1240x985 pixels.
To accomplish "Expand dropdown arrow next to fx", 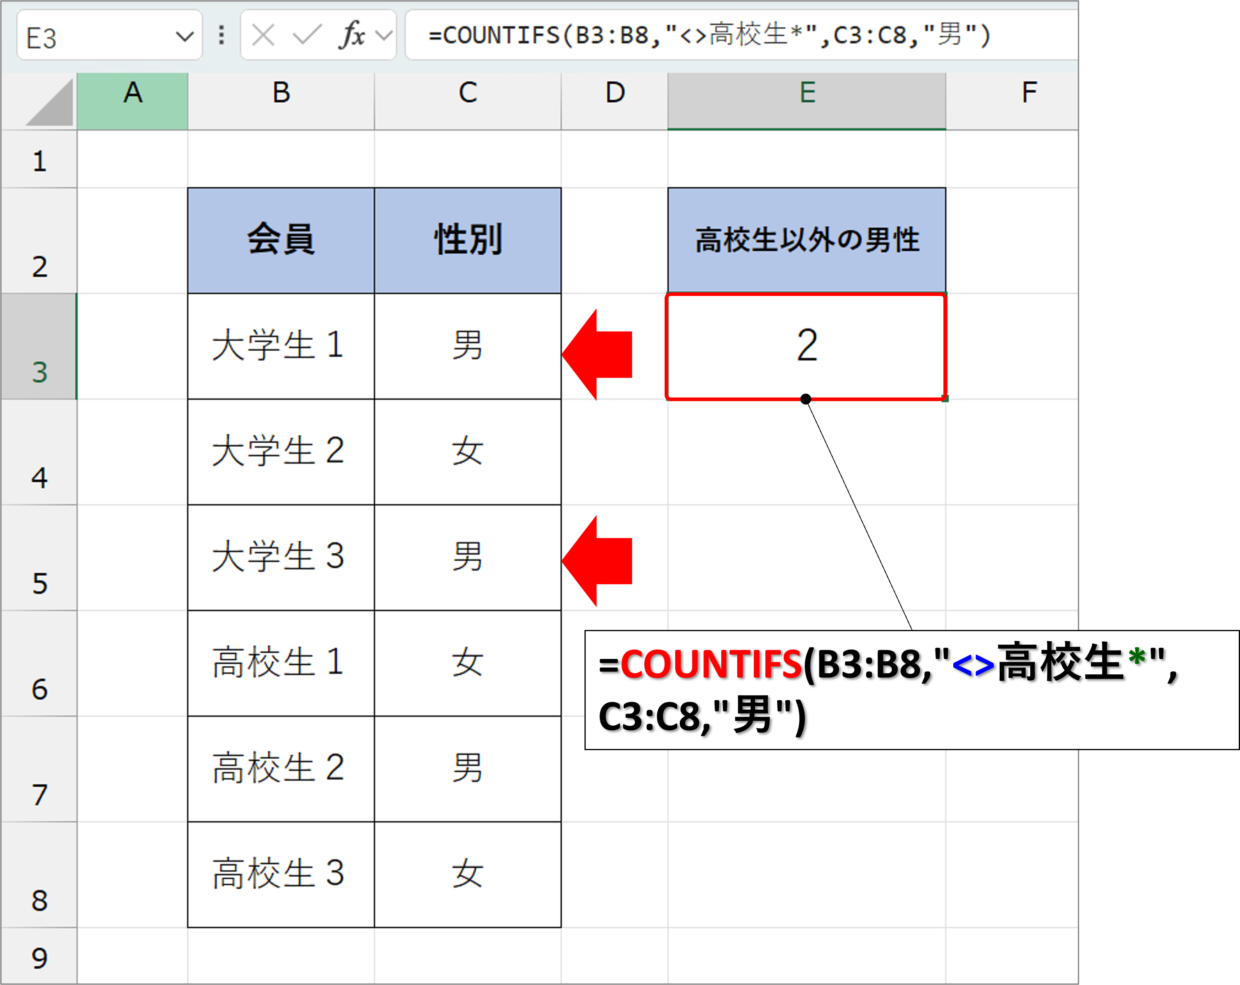I will click(384, 36).
